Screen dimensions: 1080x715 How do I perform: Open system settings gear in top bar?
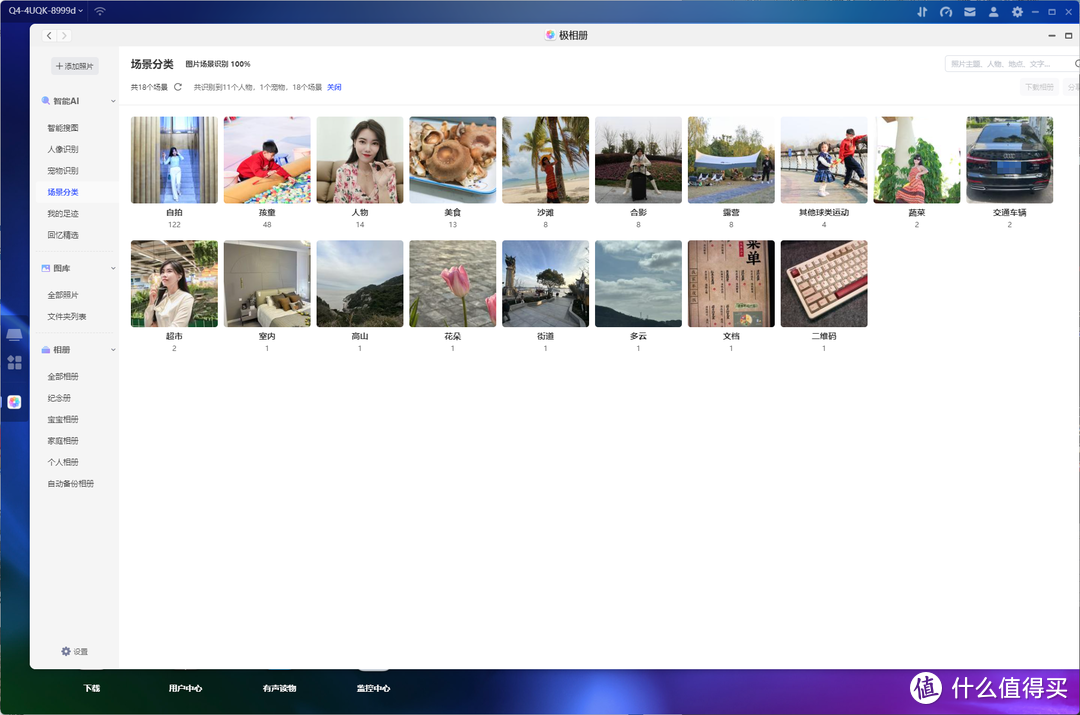point(1017,12)
